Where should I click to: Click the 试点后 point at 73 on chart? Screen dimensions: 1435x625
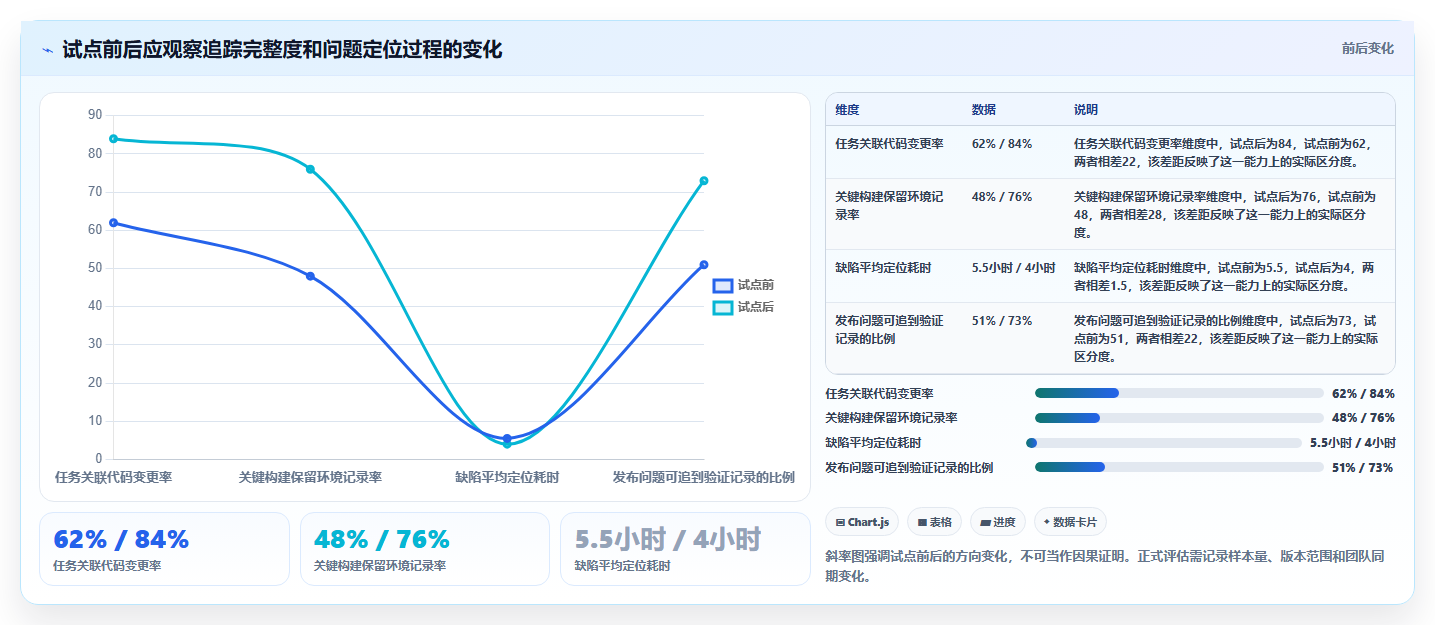click(704, 181)
